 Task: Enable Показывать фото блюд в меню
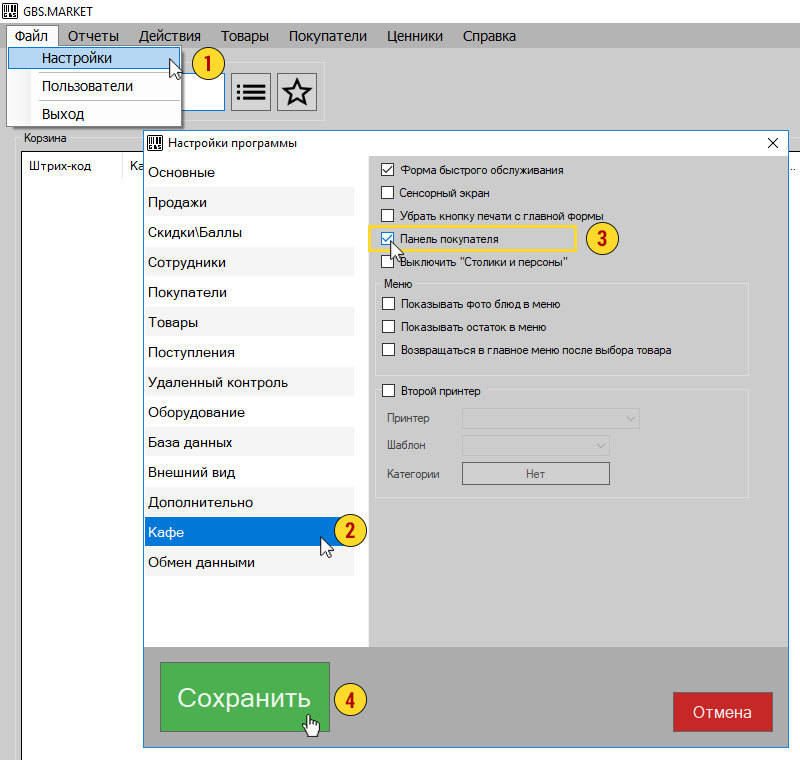[x=388, y=304]
